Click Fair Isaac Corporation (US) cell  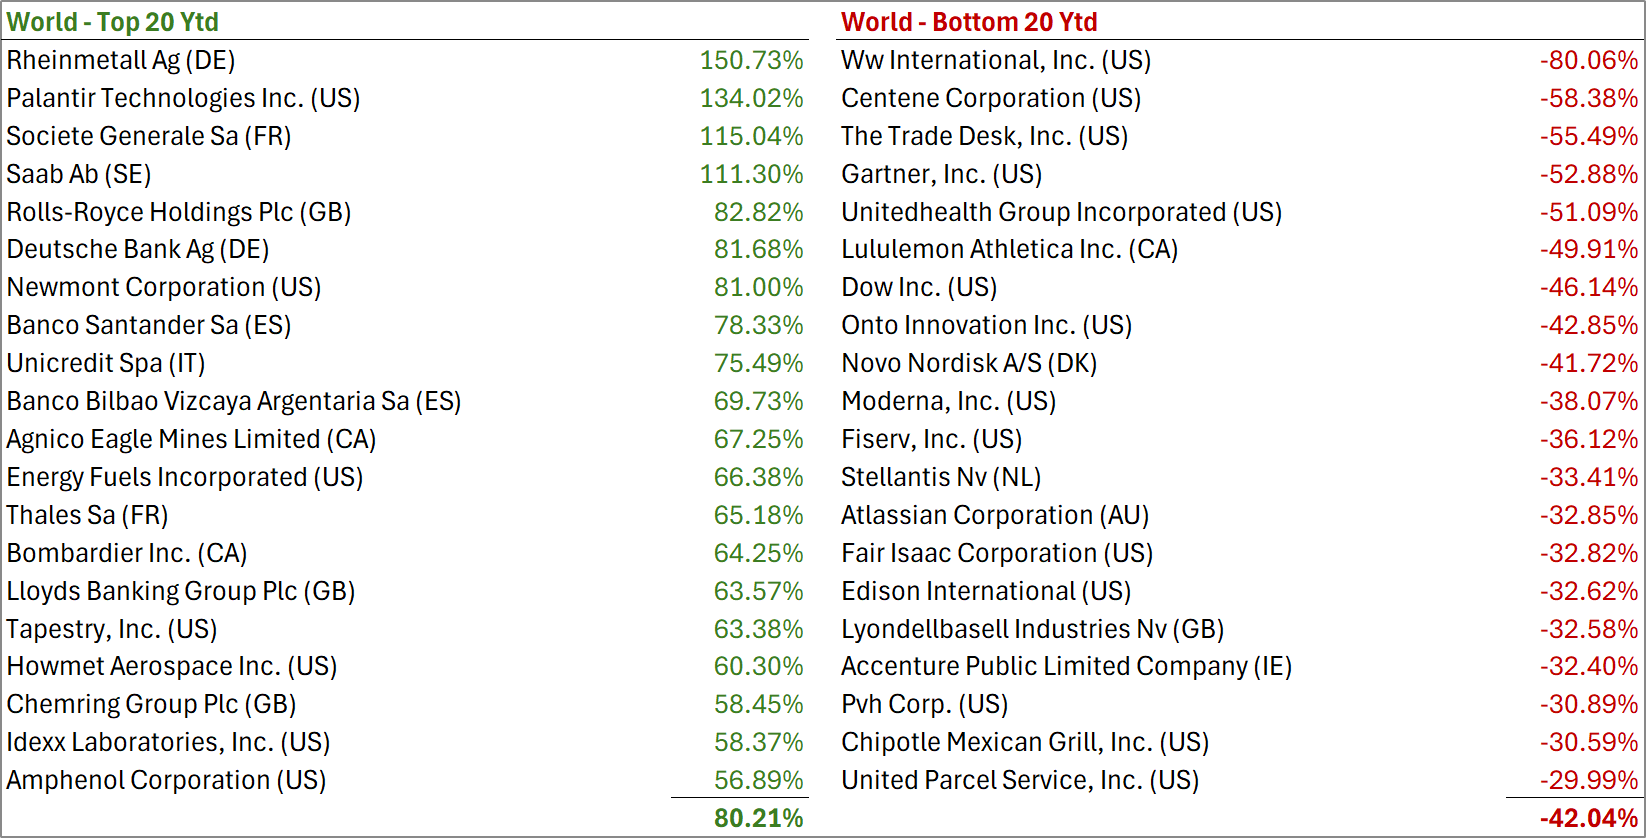click(x=997, y=553)
